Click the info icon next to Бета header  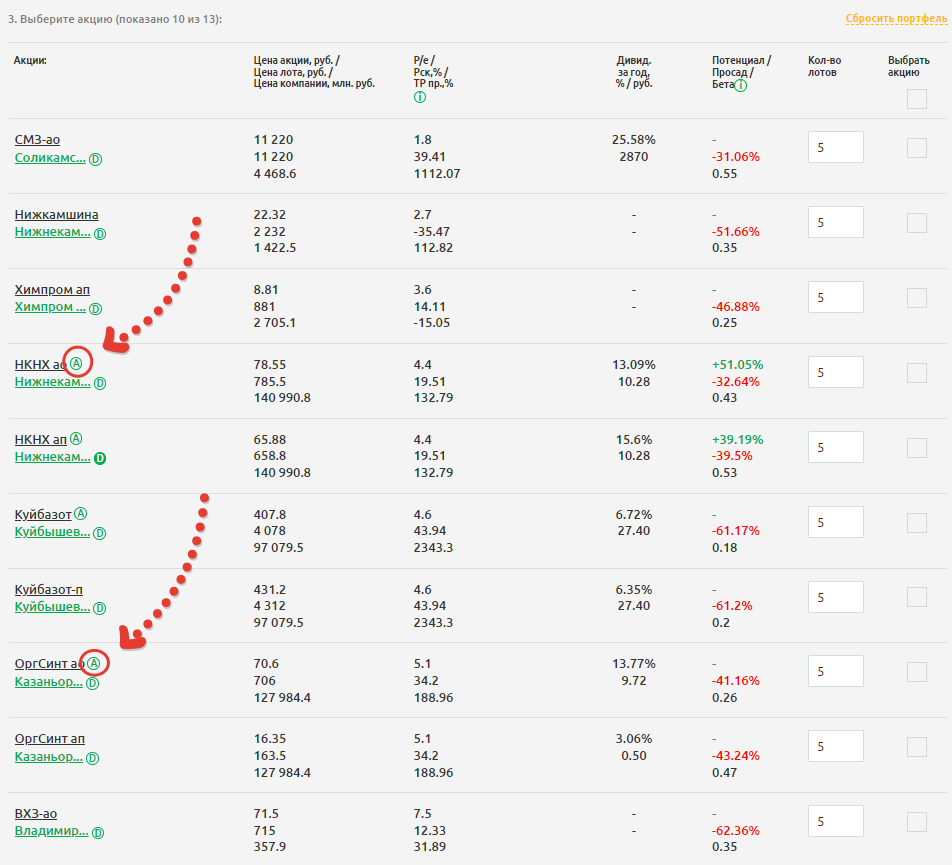coord(741,86)
